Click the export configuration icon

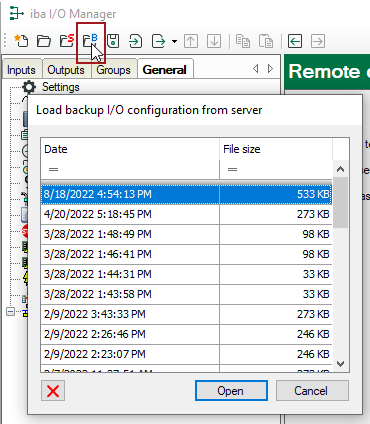click(x=159, y=41)
